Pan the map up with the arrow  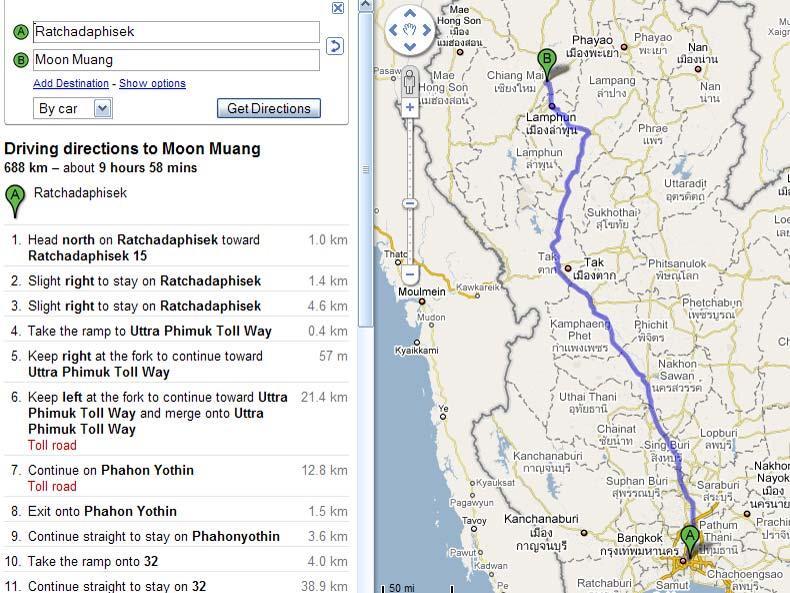pyautogui.click(x=410, y=14)
